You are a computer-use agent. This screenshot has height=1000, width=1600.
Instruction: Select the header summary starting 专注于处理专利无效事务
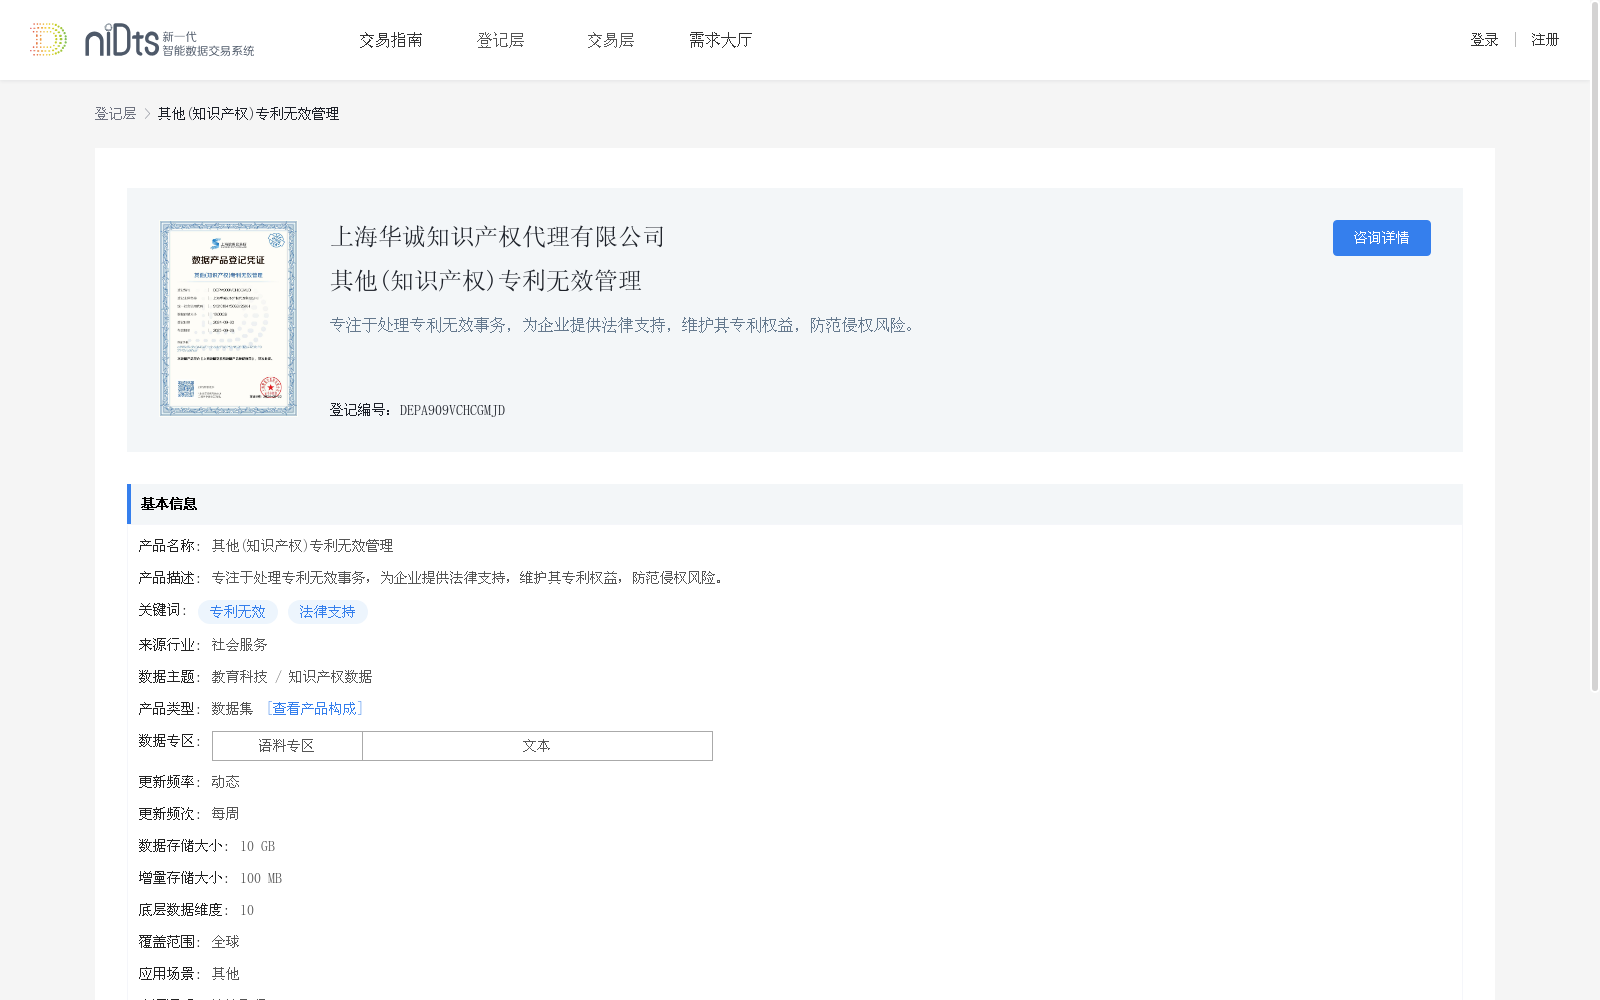coord(626,325)
